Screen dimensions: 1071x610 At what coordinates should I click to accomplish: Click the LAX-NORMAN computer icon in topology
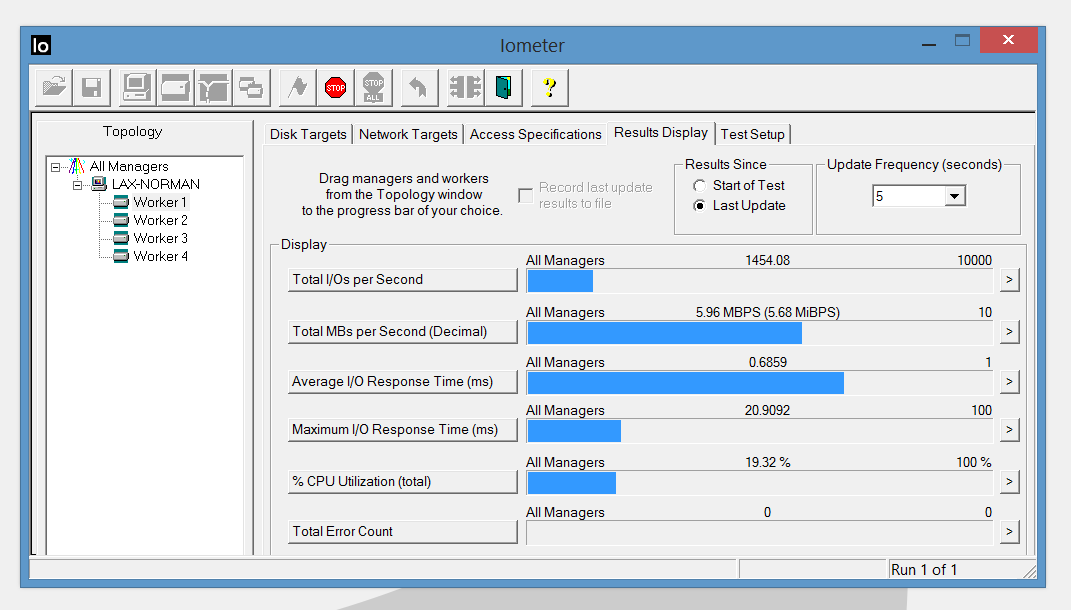click(99, 184)
